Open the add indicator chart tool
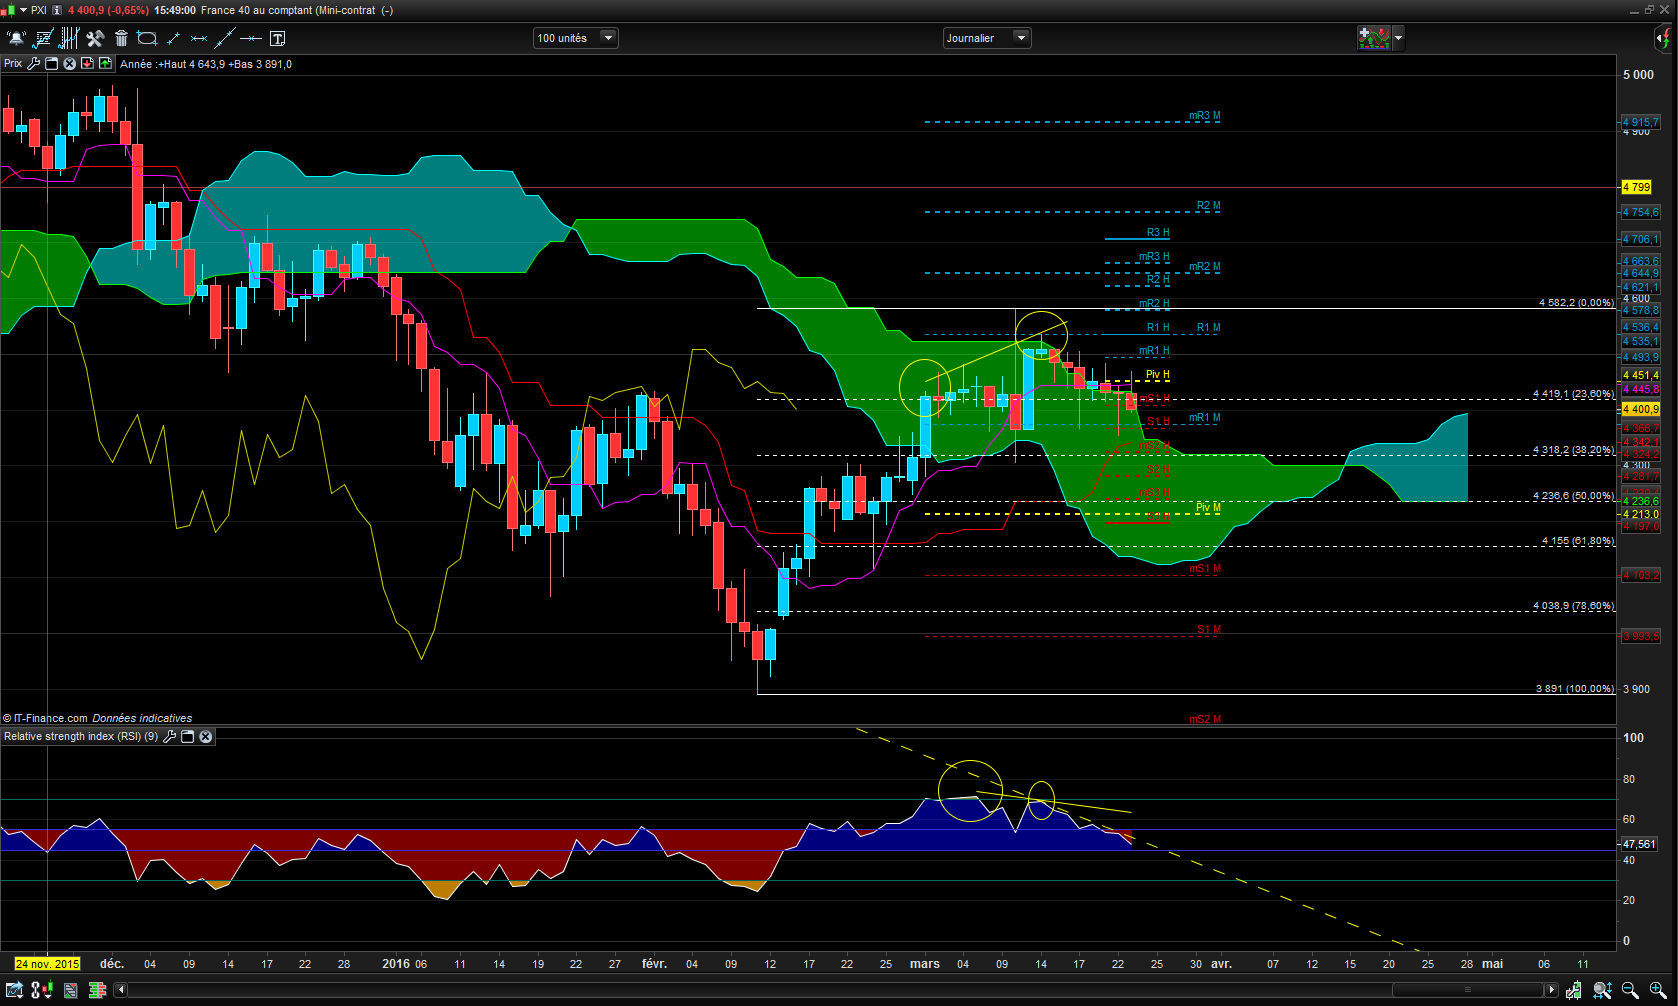This screenshot has width=1678, height=1006. [43, 38]
